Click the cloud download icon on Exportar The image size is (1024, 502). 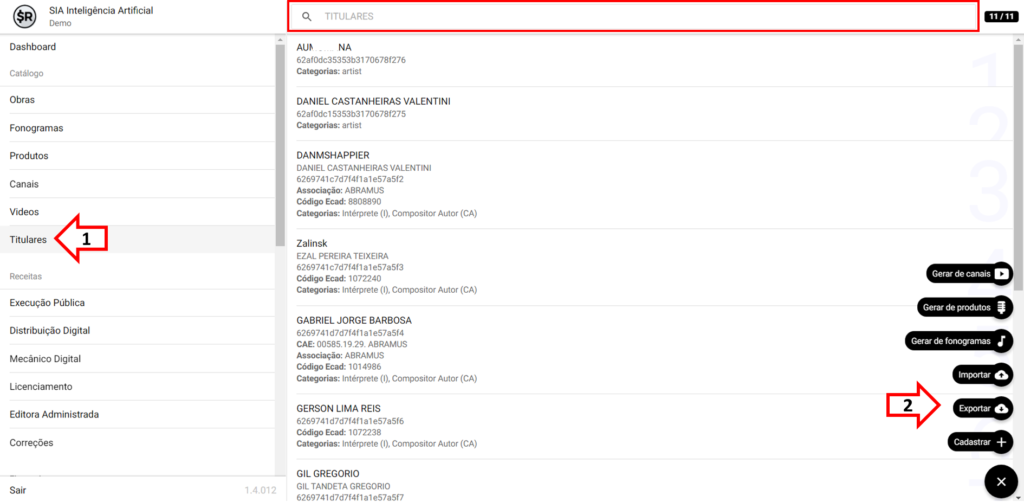(1001, 409)
